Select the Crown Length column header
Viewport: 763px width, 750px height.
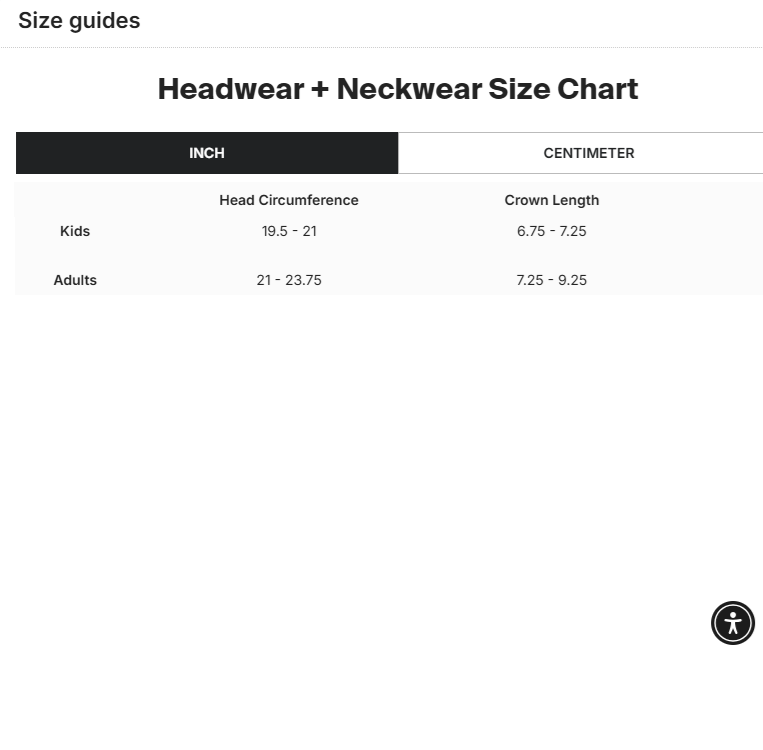(x=552, y=200)
